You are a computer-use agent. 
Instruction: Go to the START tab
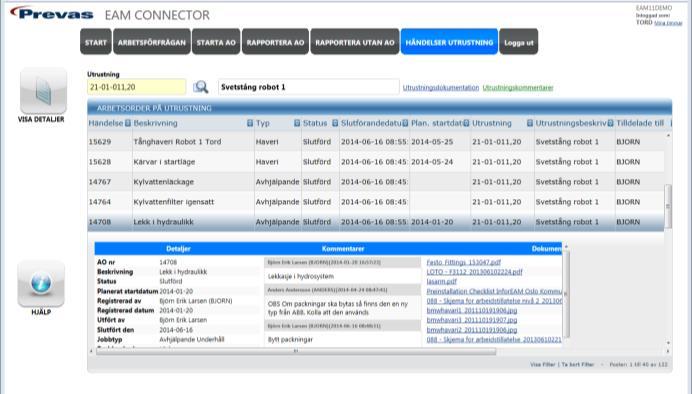[x=96, y=42]
